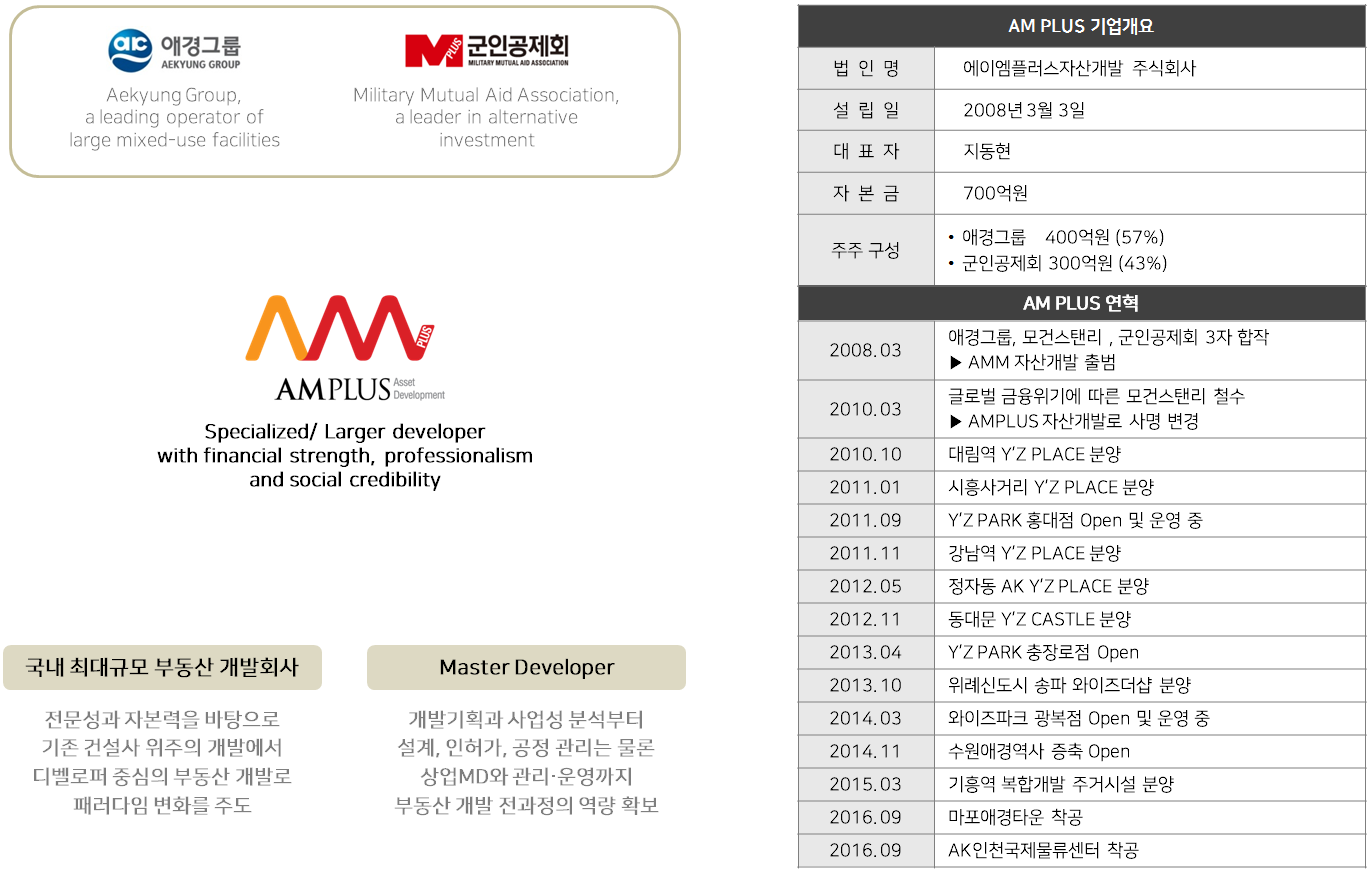Click '기흥역 복합개발 주거시설 분양' entry
1367x869 pixels.
point(1061,784)
